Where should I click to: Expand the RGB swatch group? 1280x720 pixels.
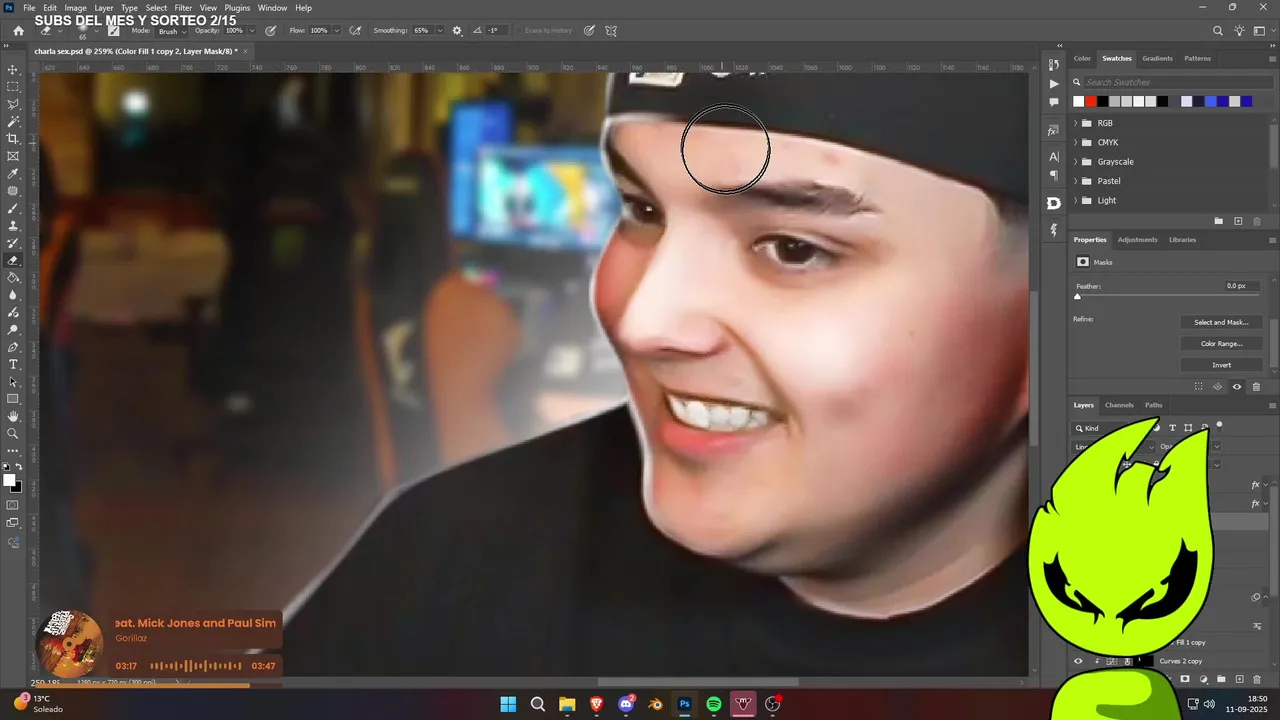point(1076,123)
